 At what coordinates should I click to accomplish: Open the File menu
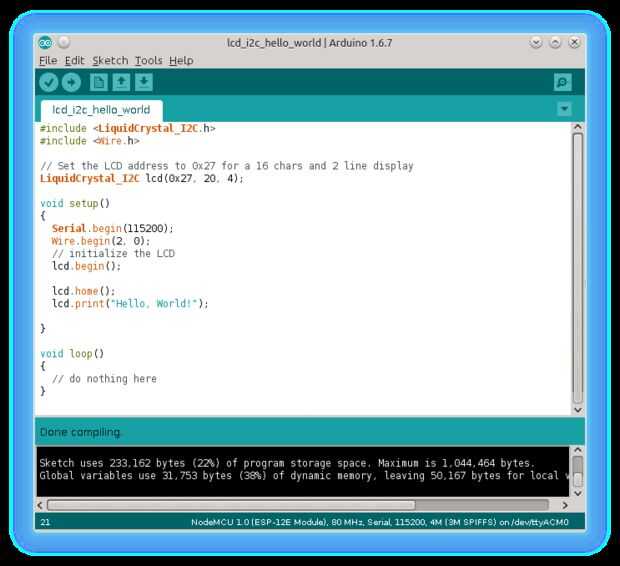[x=48, y=61]
